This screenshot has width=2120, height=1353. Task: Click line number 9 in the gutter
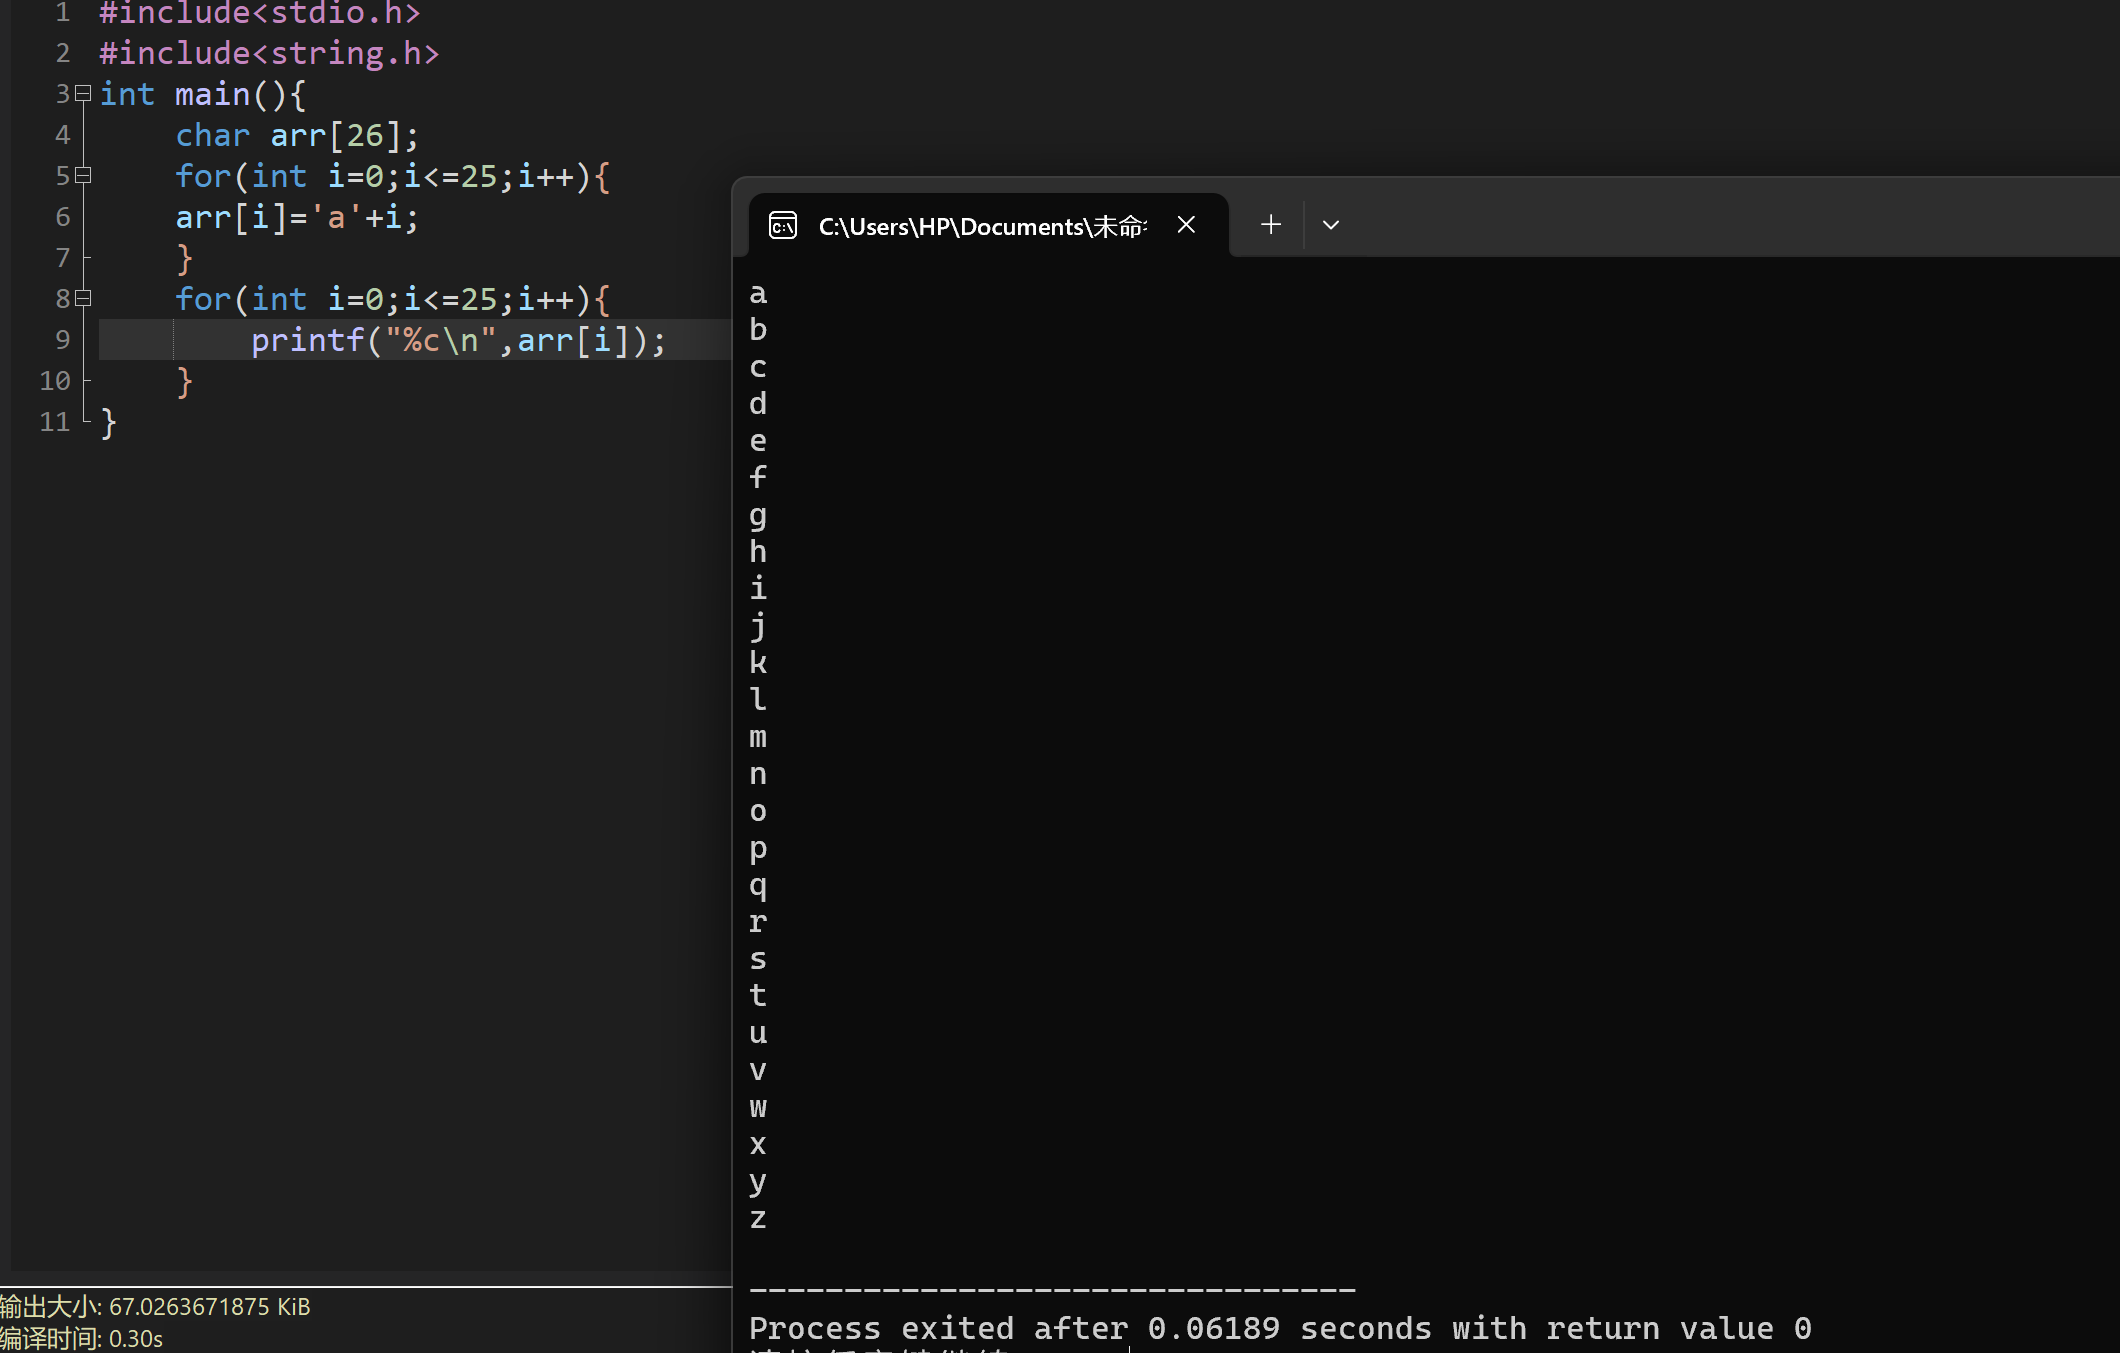pos(62,340)
